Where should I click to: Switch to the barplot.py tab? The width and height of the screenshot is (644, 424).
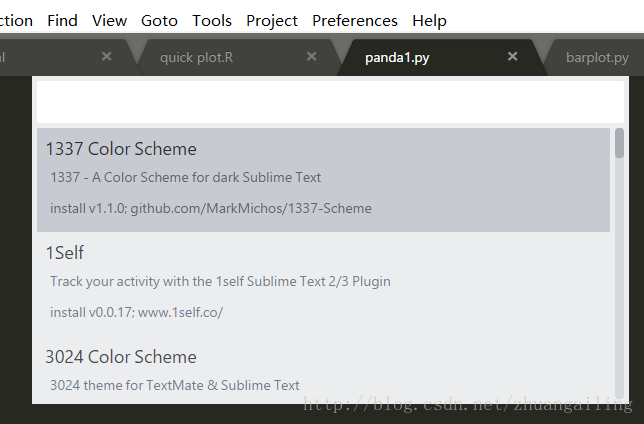(597, 58)
